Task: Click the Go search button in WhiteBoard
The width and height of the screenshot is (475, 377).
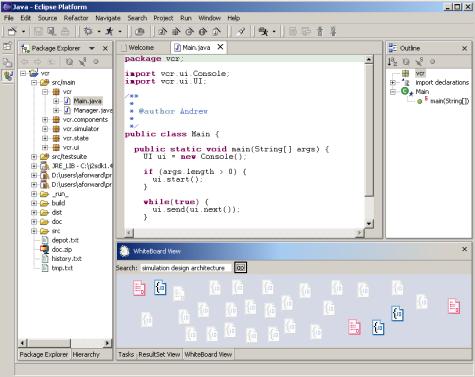Action: pos(240,267)
